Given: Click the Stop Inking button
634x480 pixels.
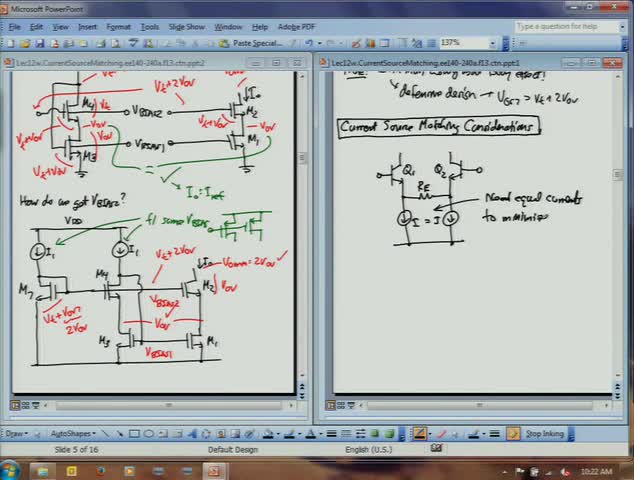Looking at the screenshot, I should [544, 434].
